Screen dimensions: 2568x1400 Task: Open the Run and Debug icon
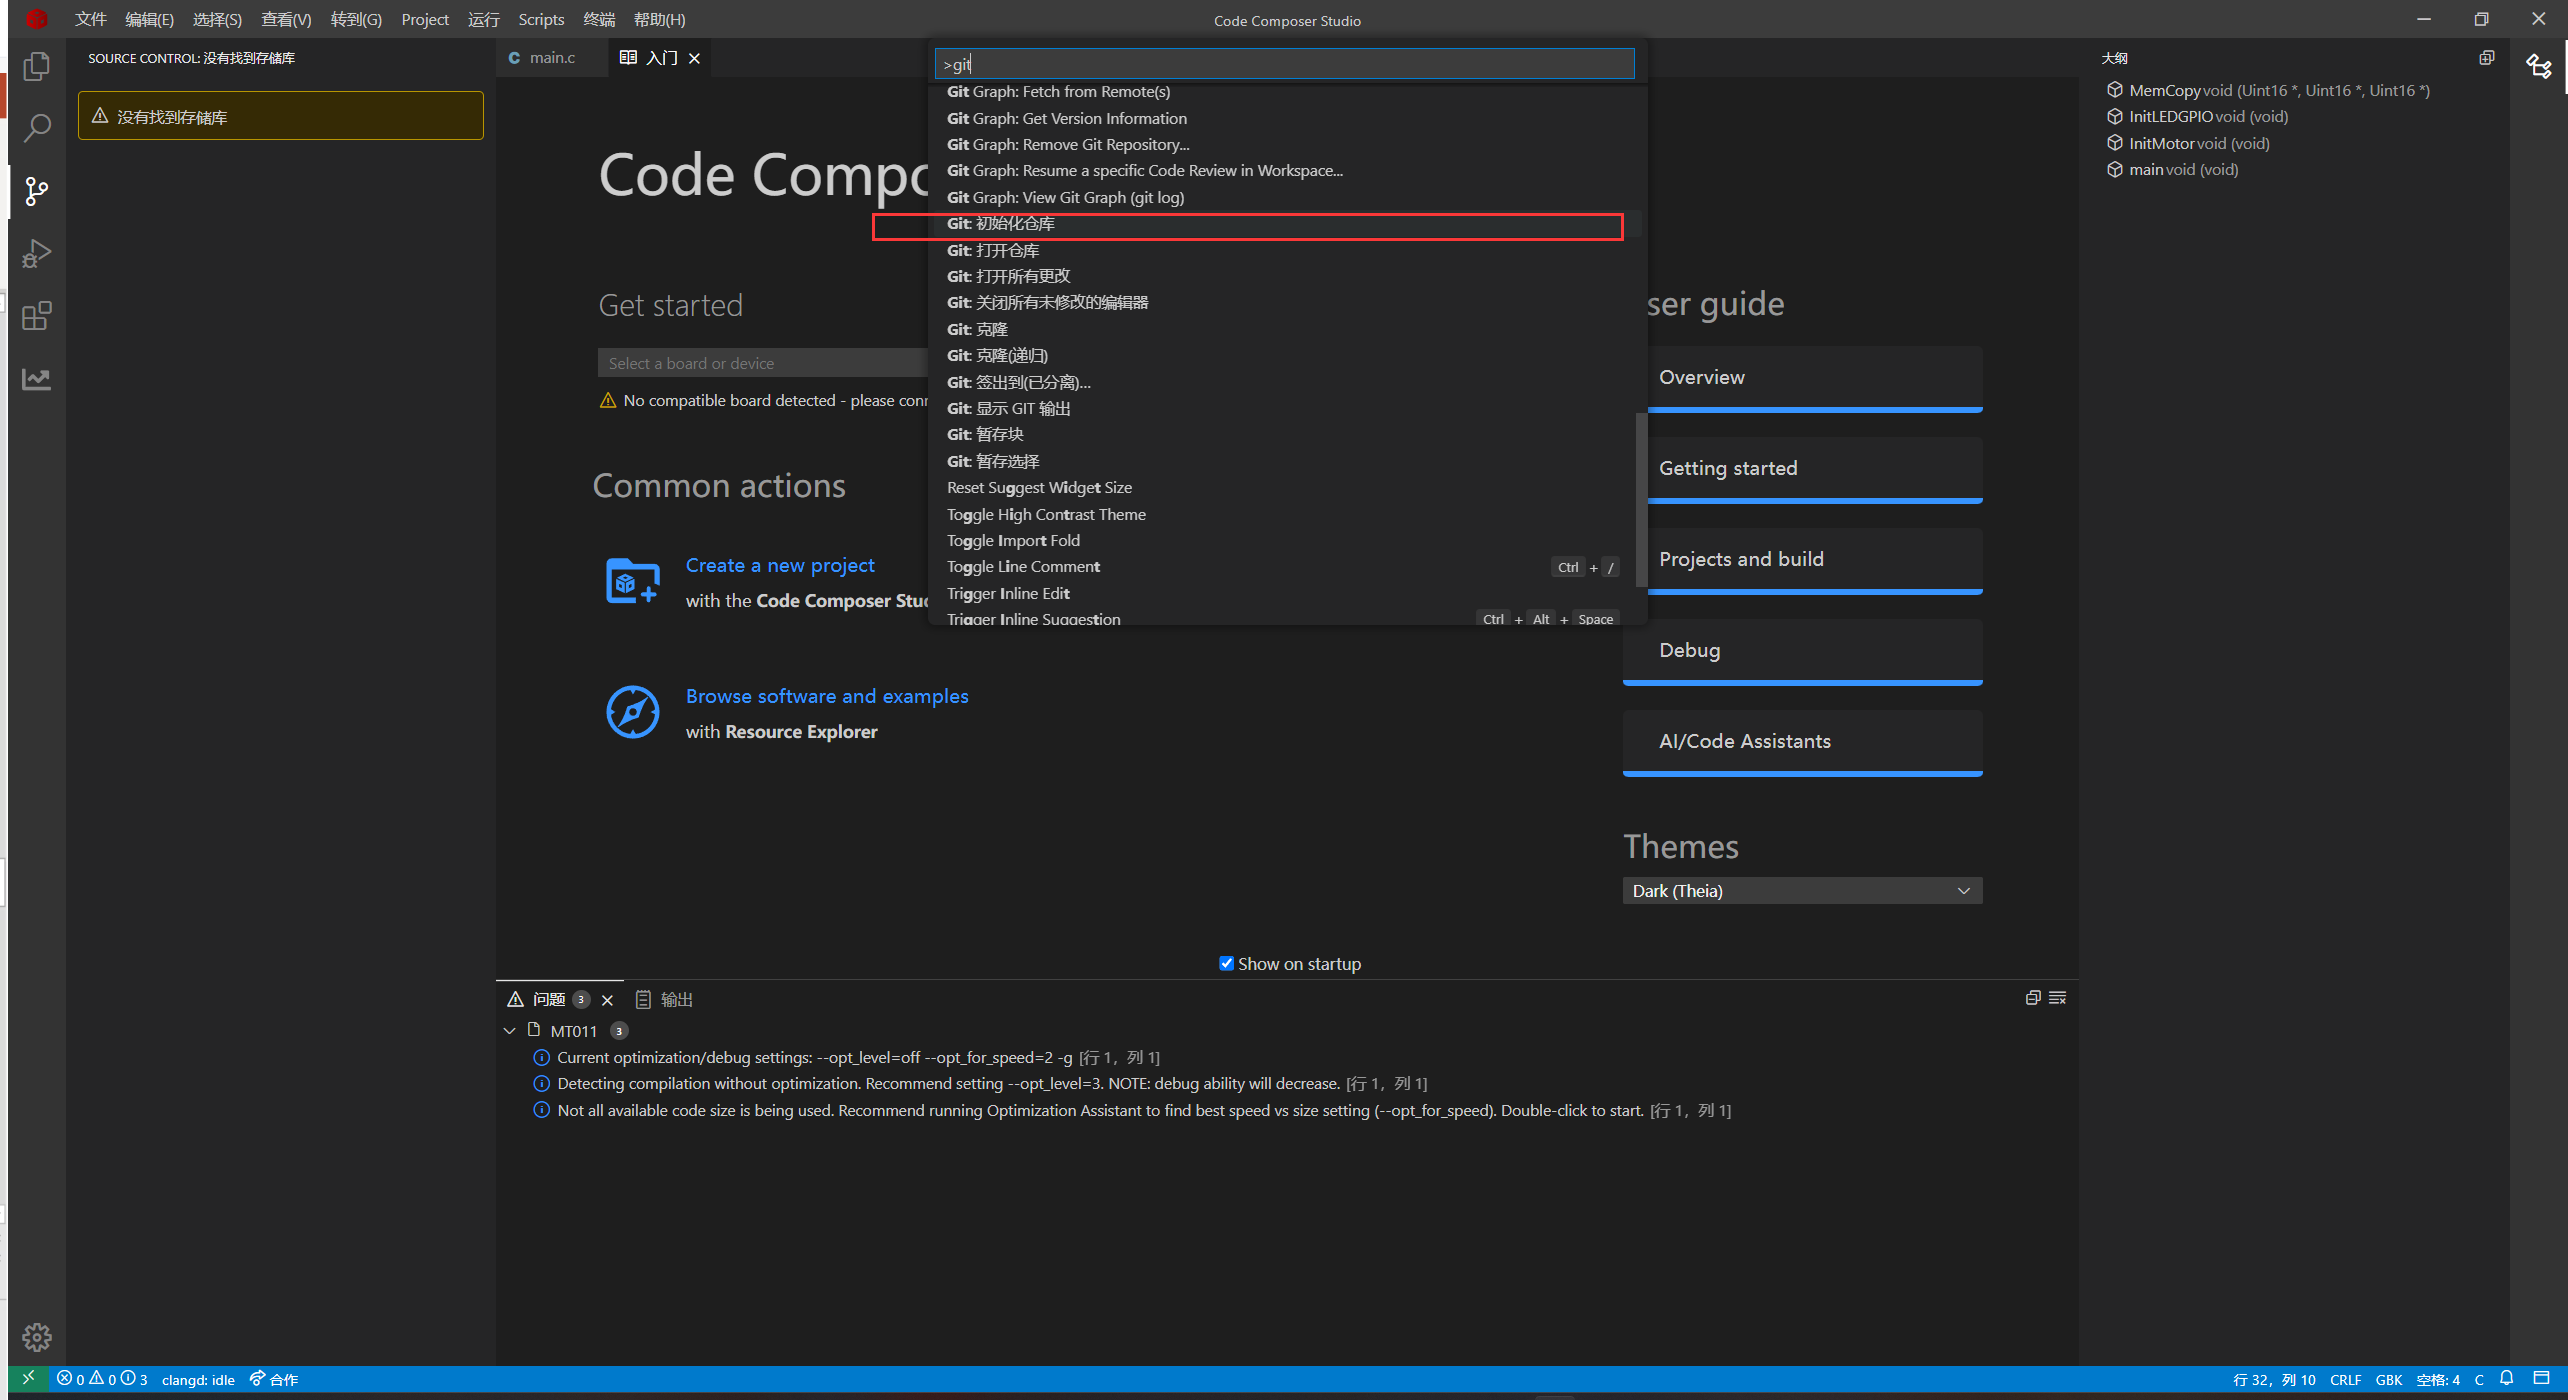click(x=37, y=254)
